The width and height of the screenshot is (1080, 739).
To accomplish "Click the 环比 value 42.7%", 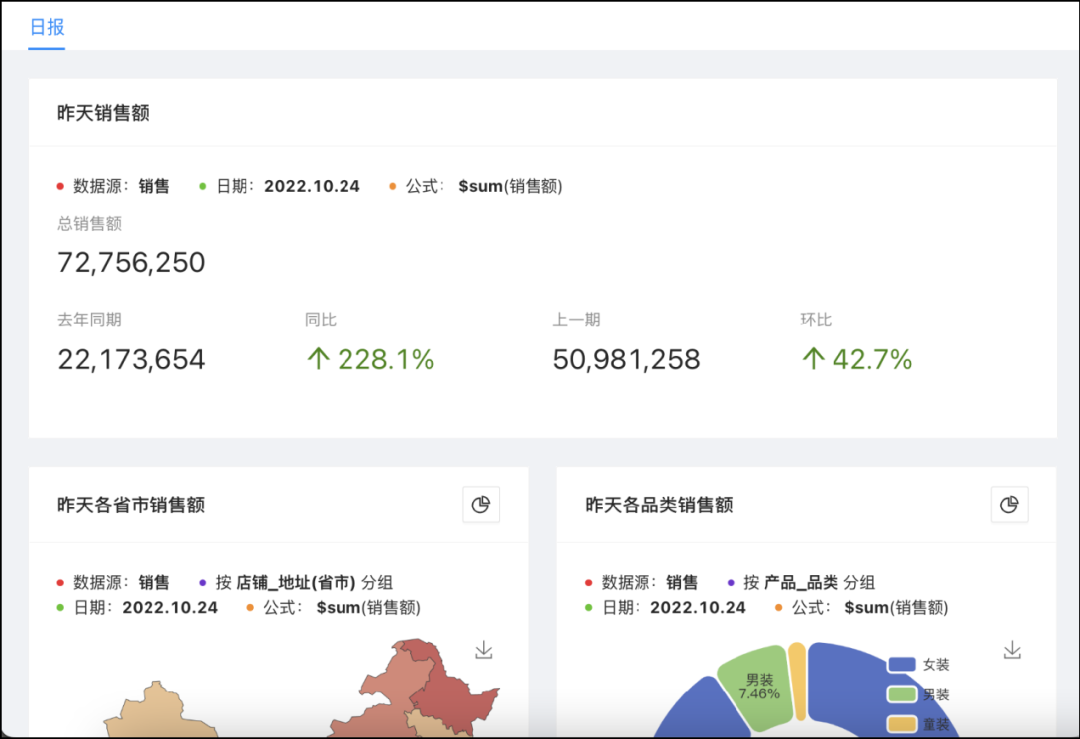I will [x=857, y=360].
